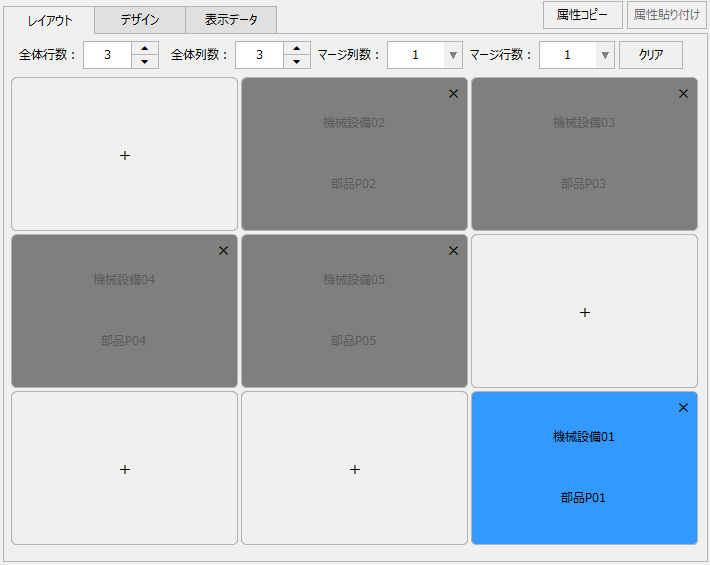Increase 全体列数 with up arrow
Image resolution: width=710 pixels, height=565 pixels.
[297, 48]
